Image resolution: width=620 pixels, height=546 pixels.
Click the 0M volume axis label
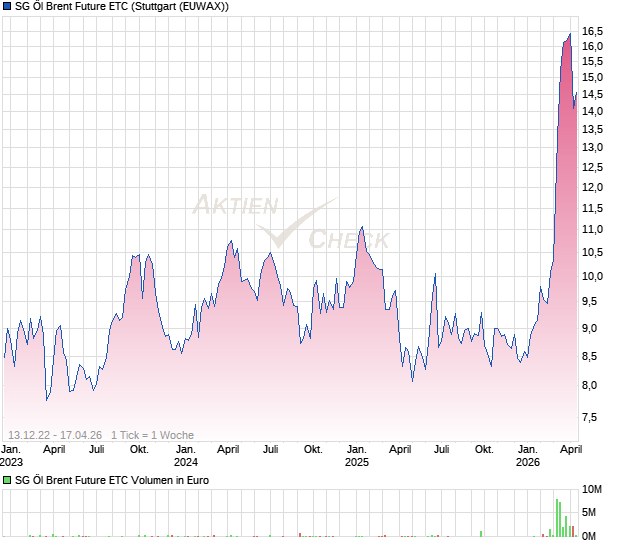point(591,536)
